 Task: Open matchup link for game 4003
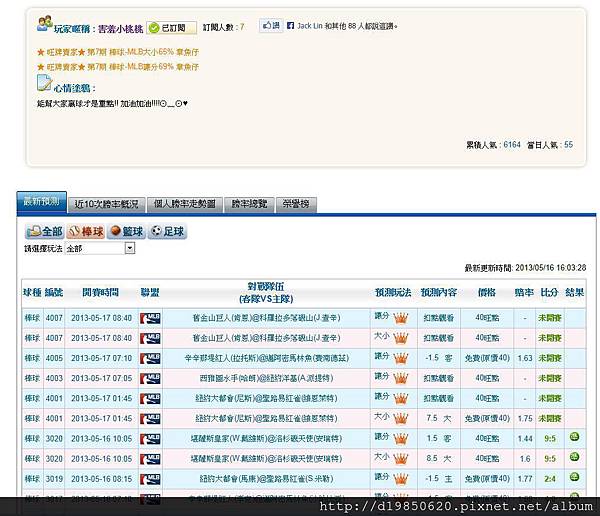(x=266, y=379)
